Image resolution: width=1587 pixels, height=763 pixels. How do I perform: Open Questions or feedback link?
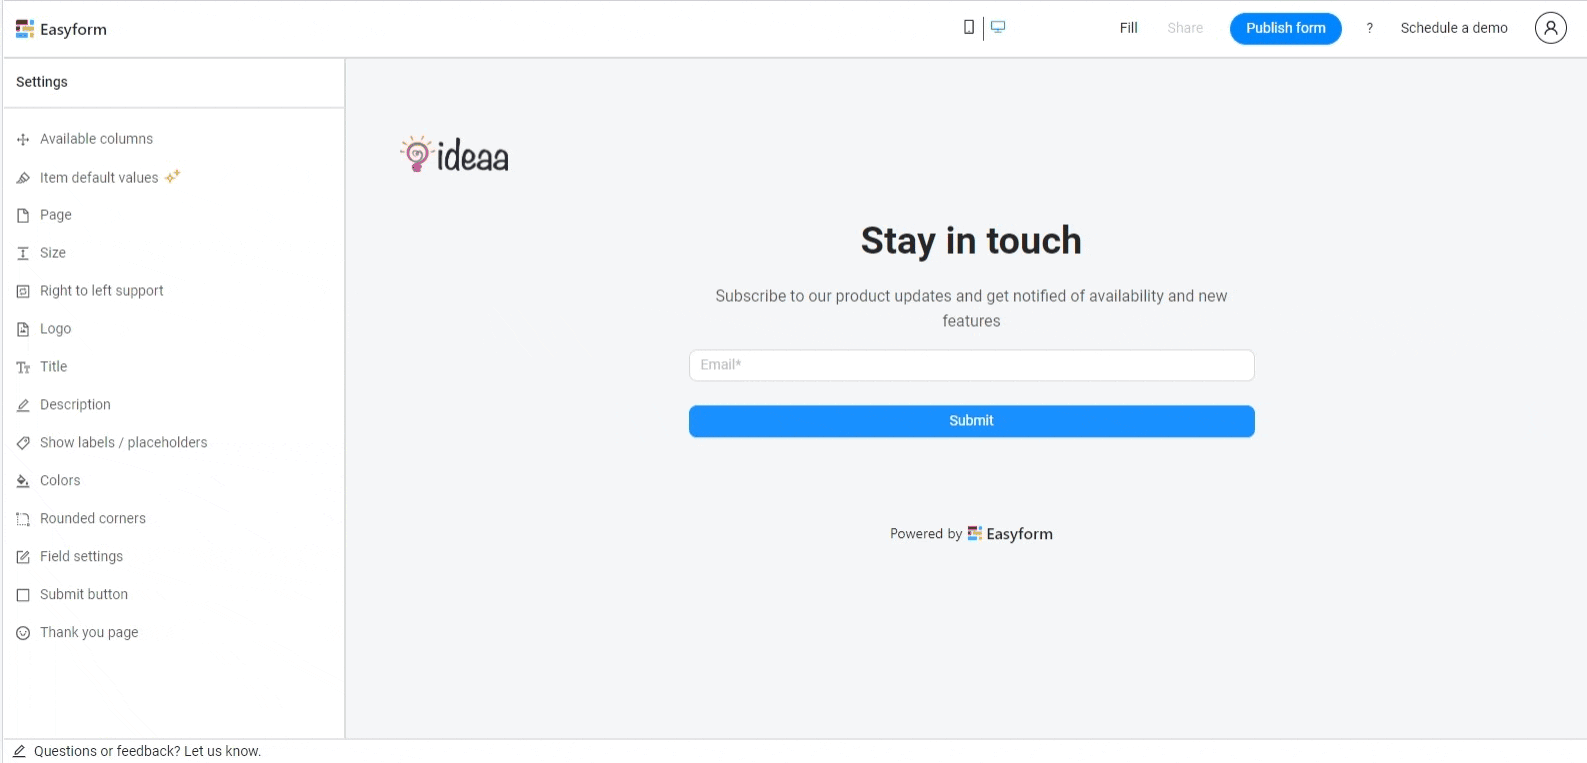(x=147, y=751)
